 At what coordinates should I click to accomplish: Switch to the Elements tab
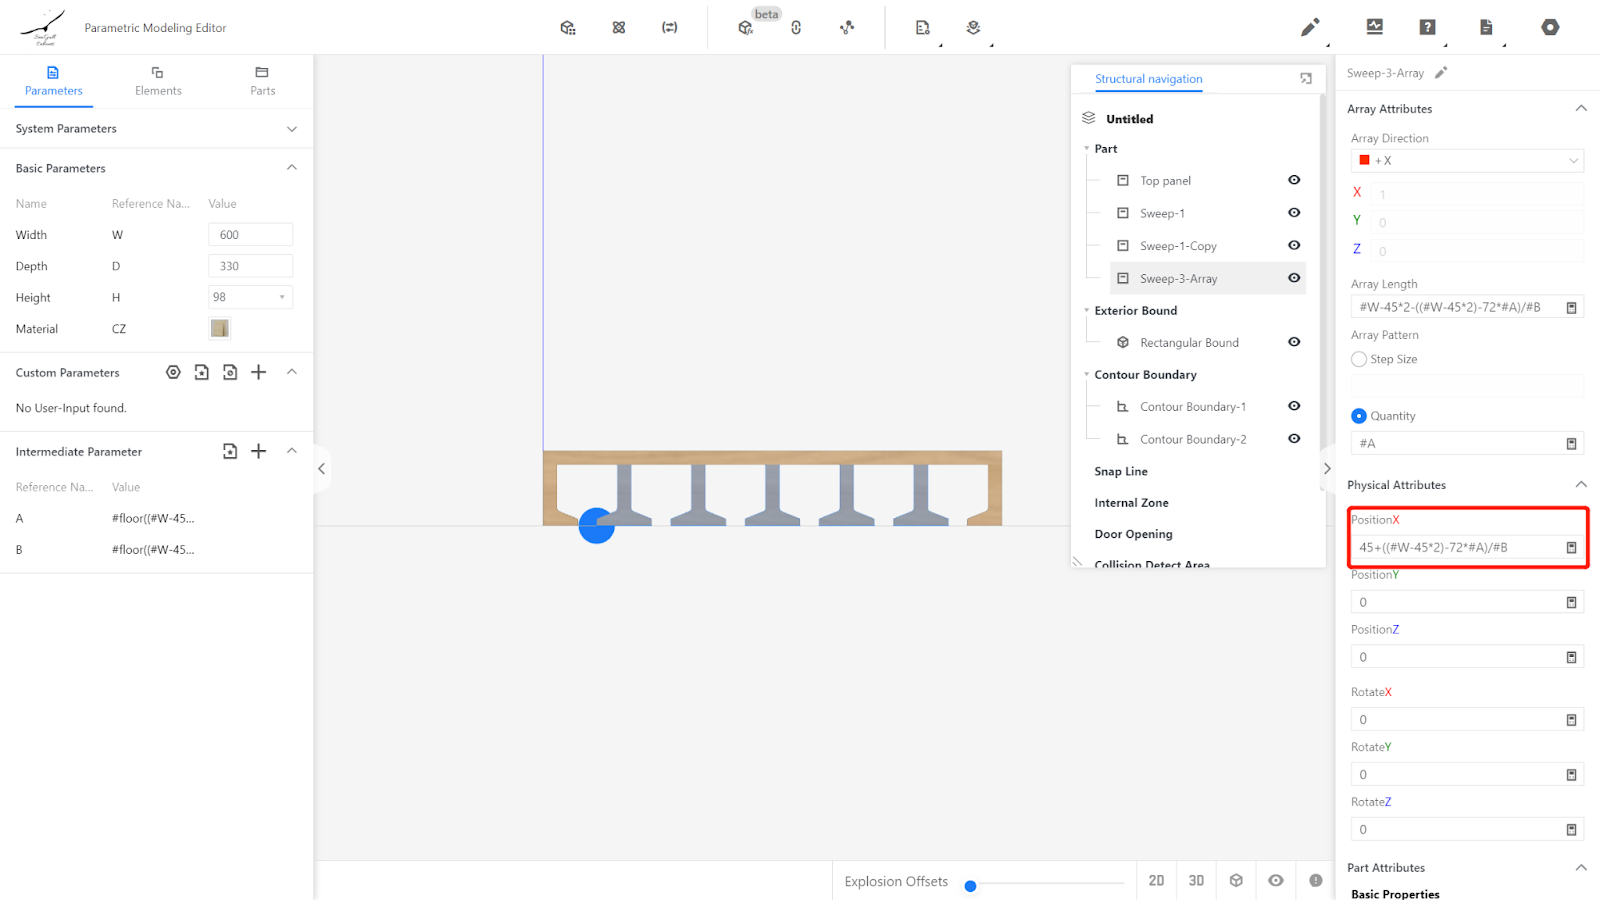click(158, 80)
